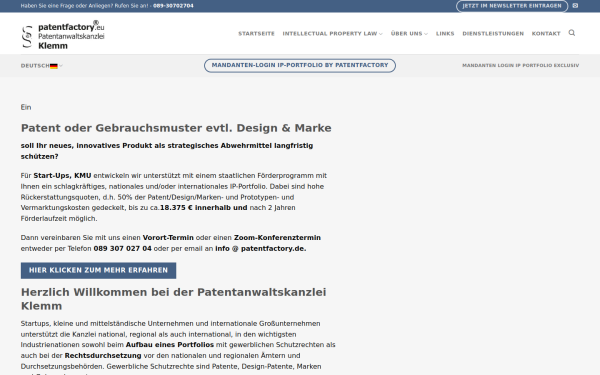The width and height of the screenshot is (600, 375).
Task: Click the email envelope icon in top bar
Action: (x=575, y=6)
